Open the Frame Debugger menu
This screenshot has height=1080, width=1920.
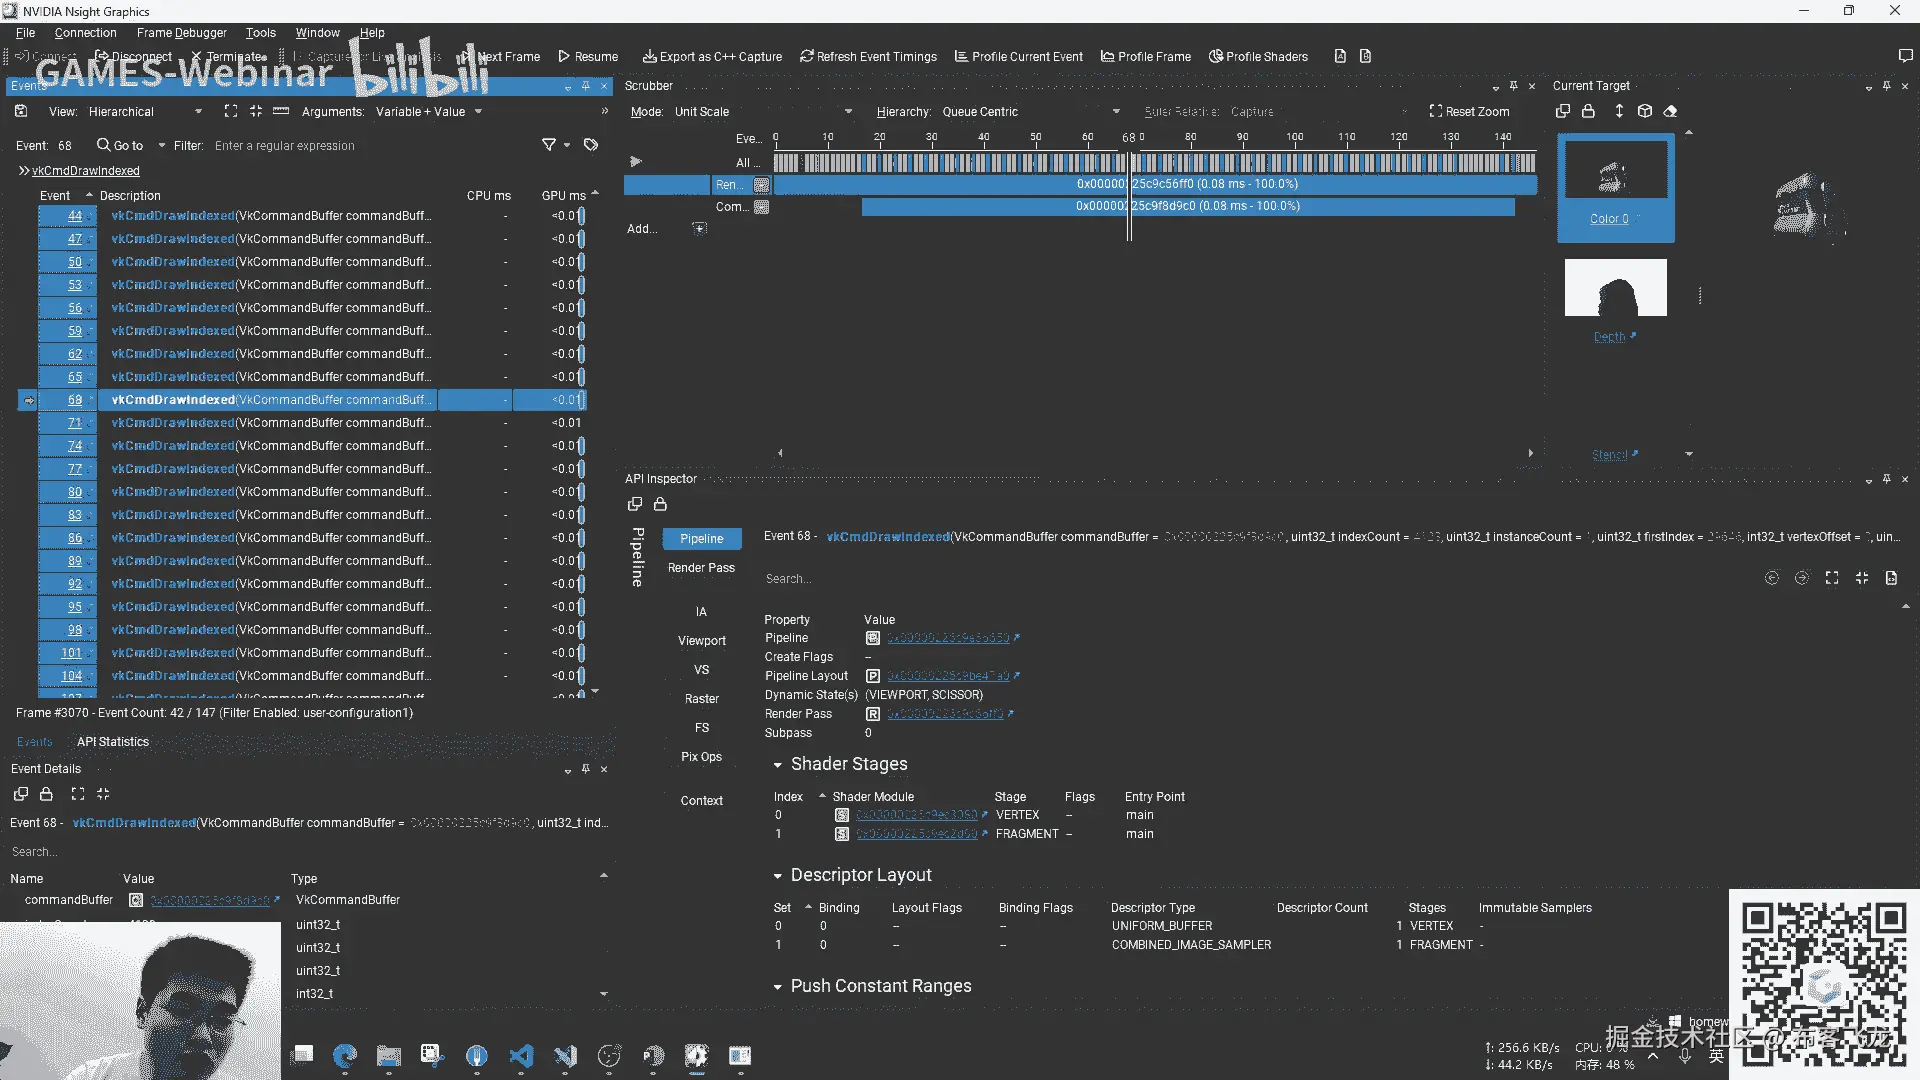(x=181, y=33)
